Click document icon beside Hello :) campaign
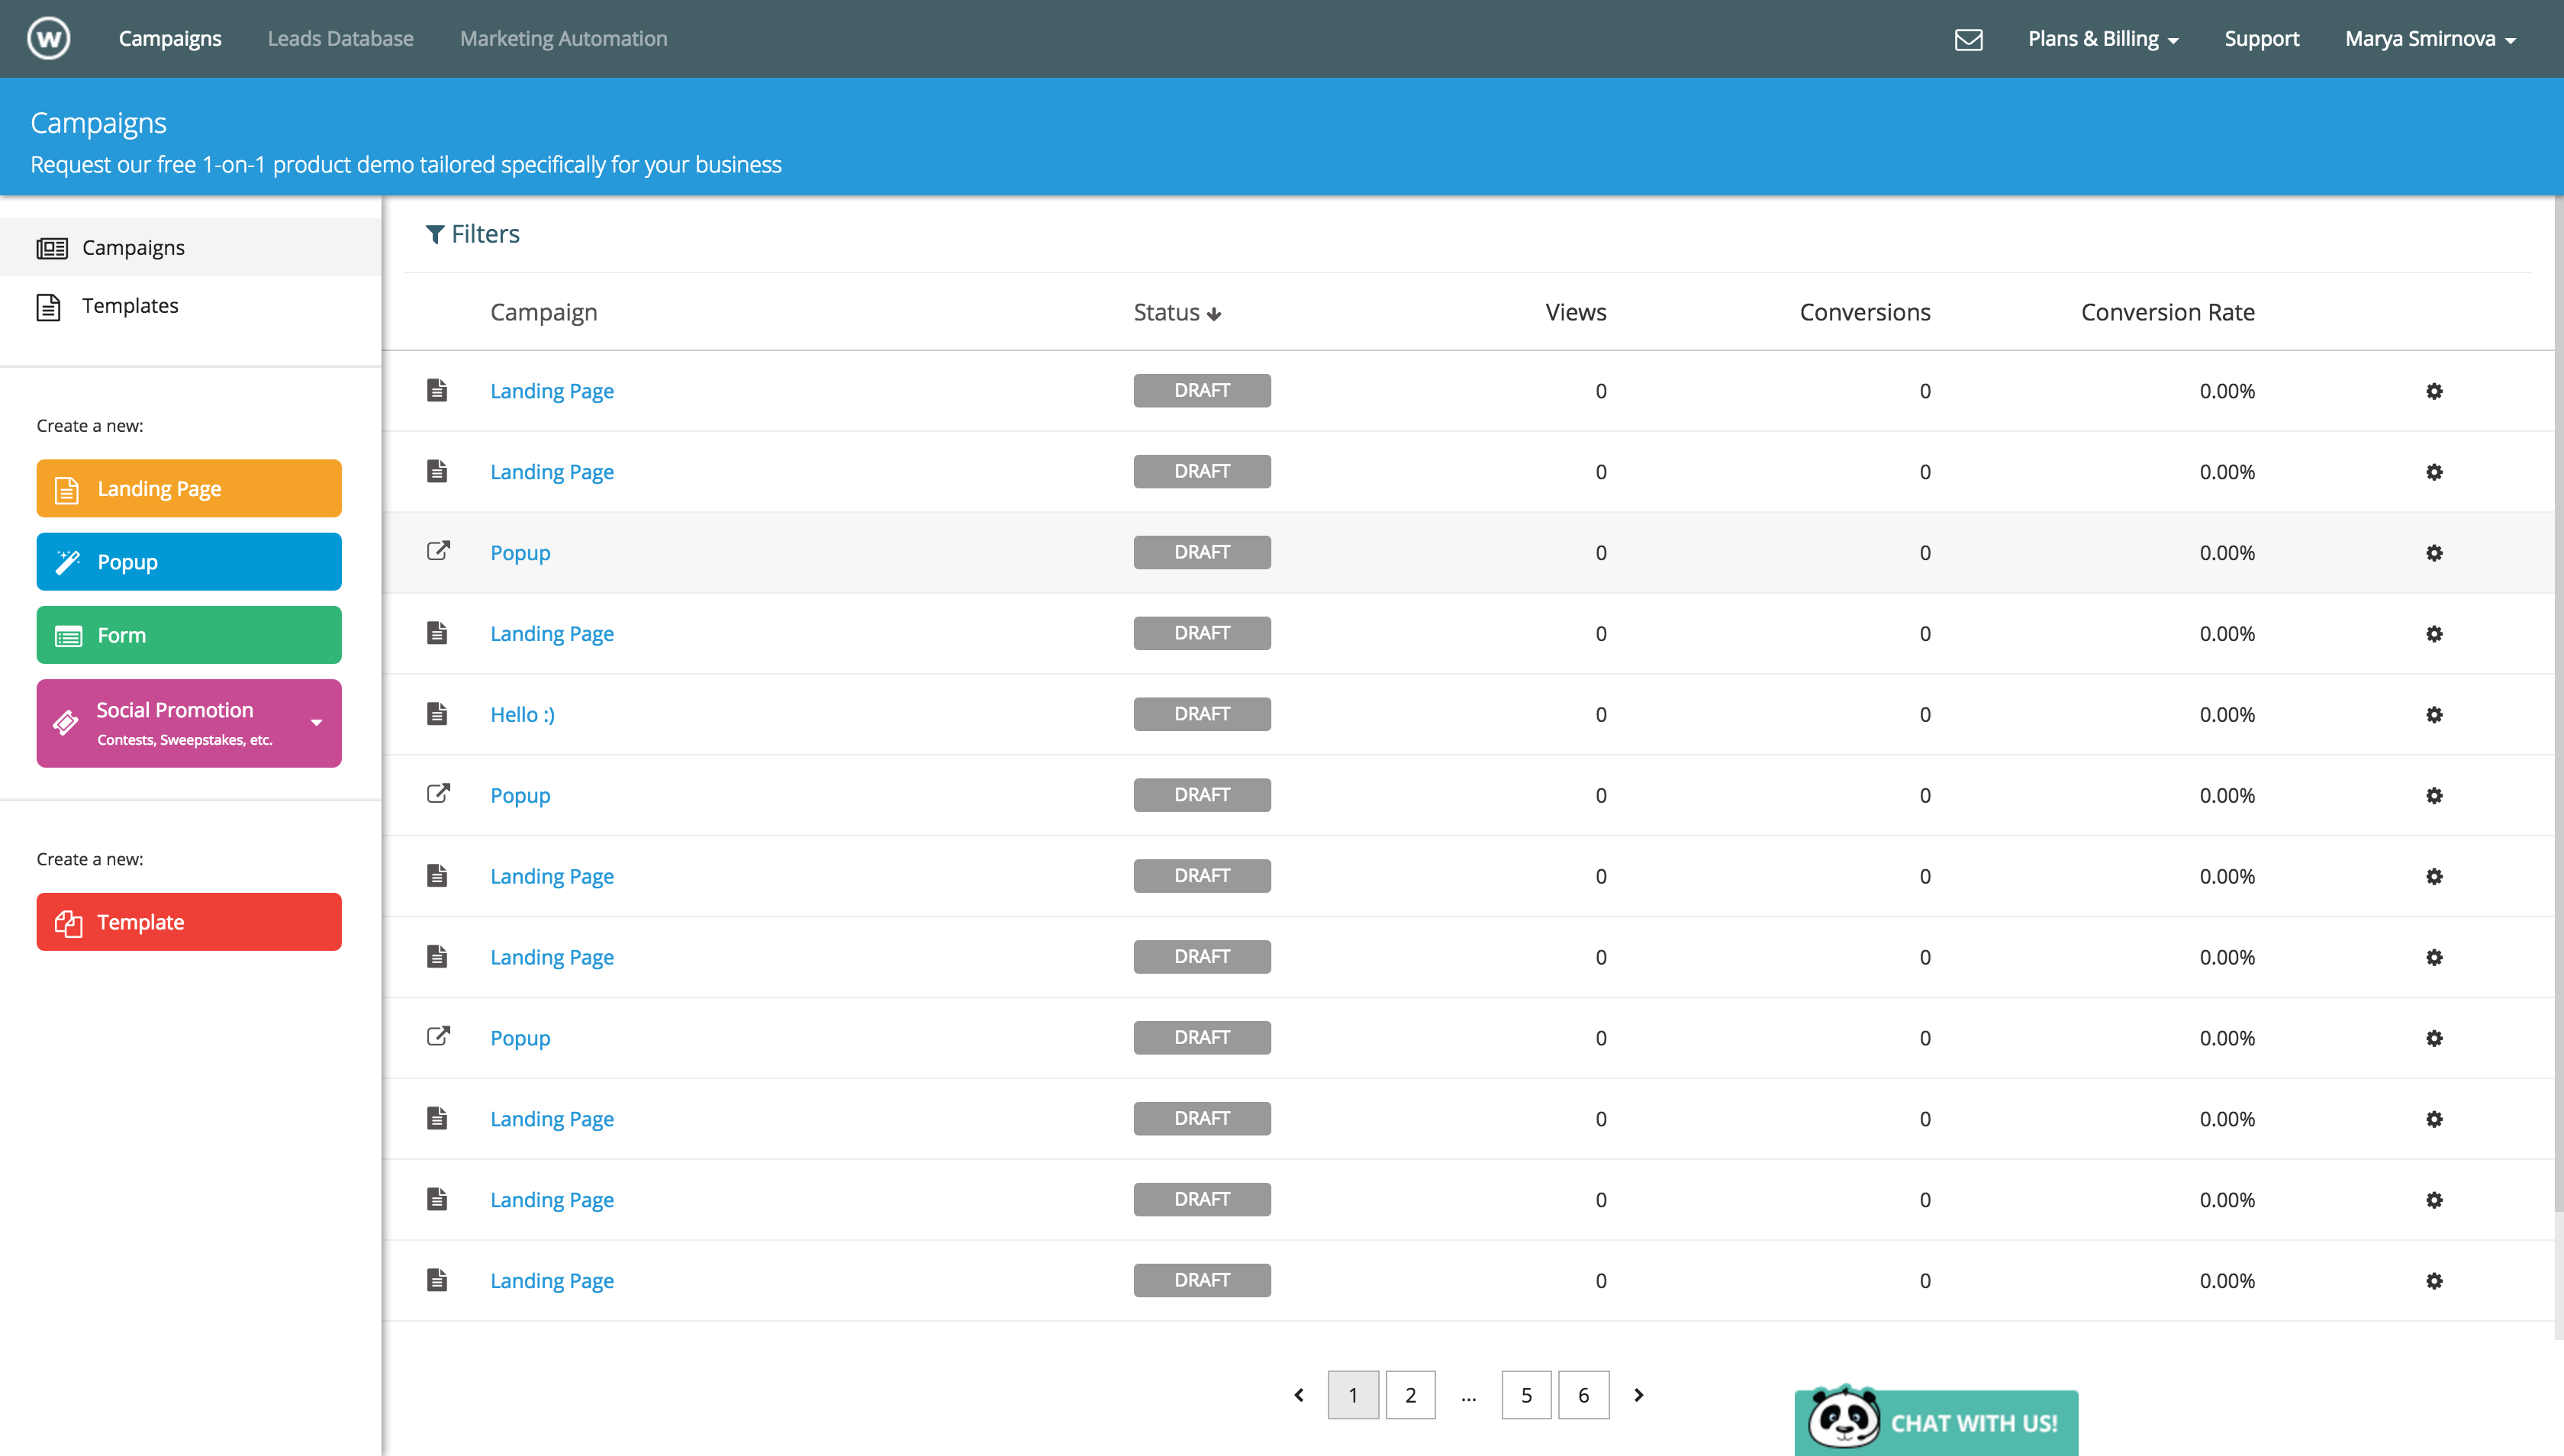 coord(437,714)
